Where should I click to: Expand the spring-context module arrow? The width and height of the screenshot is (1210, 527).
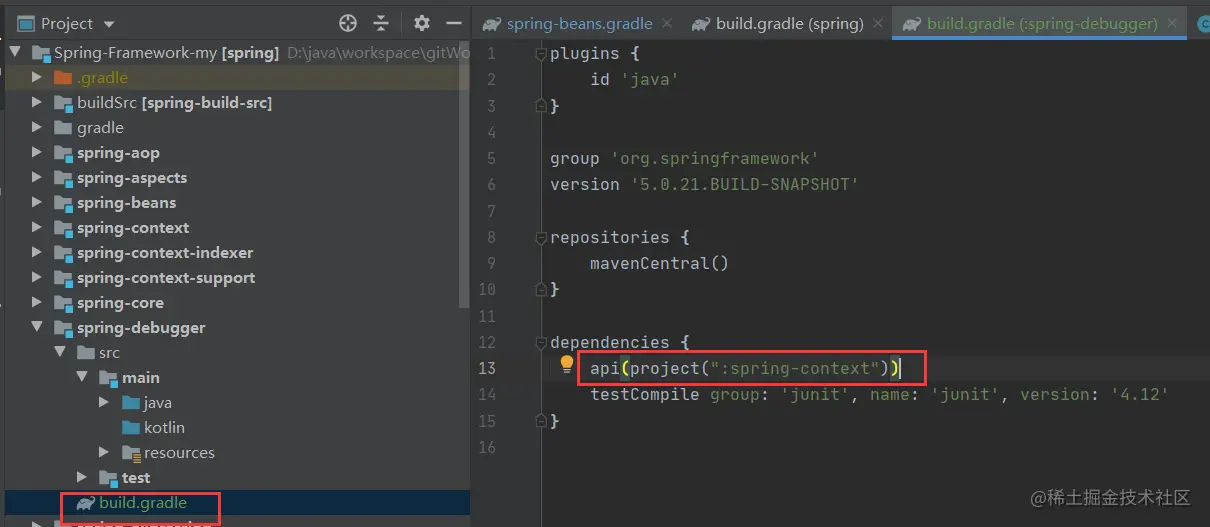[x=37, y=227]
